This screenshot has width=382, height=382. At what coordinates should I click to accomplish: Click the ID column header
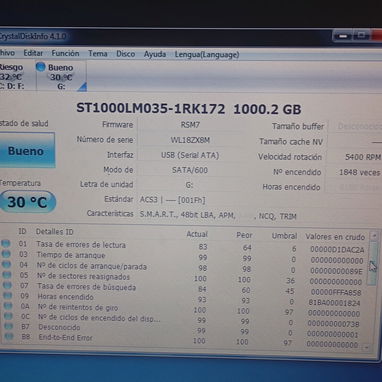tap(22, 231)
